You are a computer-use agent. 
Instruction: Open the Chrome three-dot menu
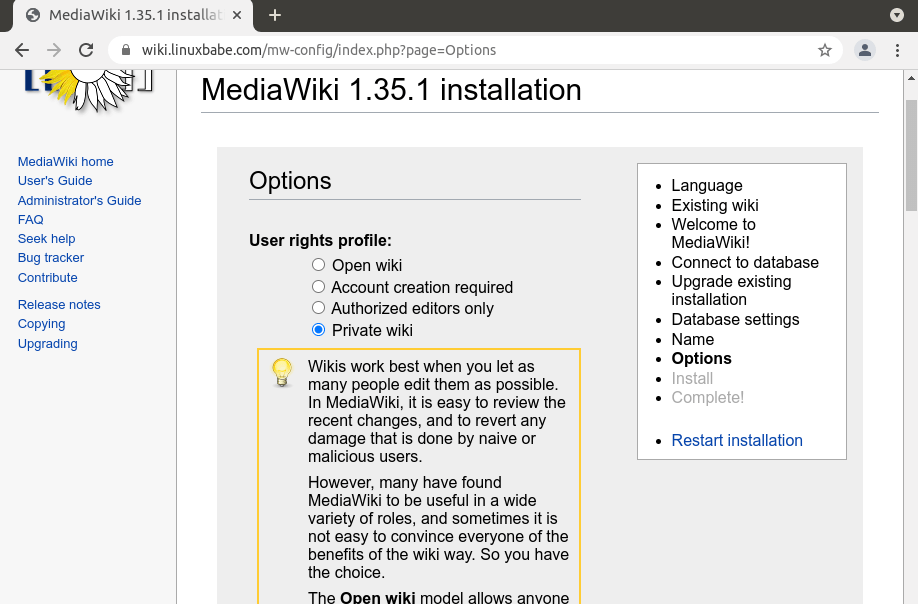[897, 50]
